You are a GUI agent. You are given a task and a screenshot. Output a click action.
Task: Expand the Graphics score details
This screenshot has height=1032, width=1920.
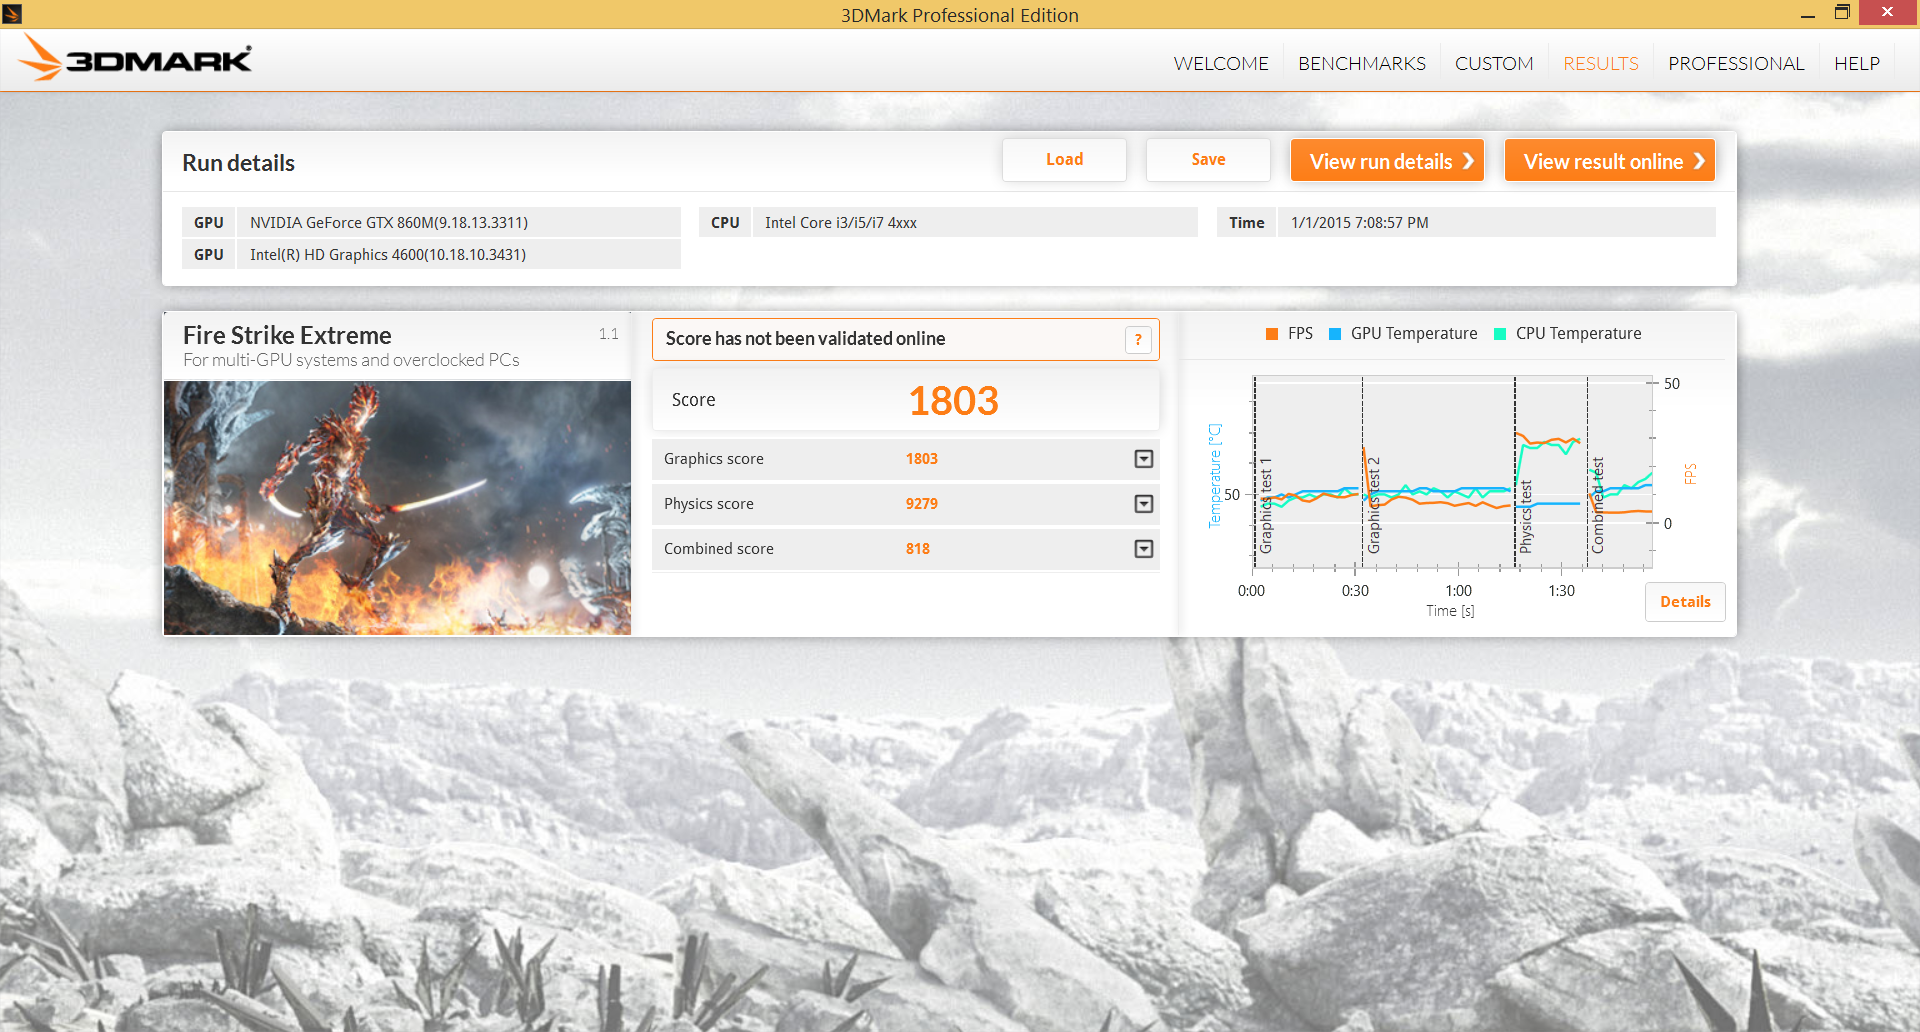click(x=1144, y=459)
